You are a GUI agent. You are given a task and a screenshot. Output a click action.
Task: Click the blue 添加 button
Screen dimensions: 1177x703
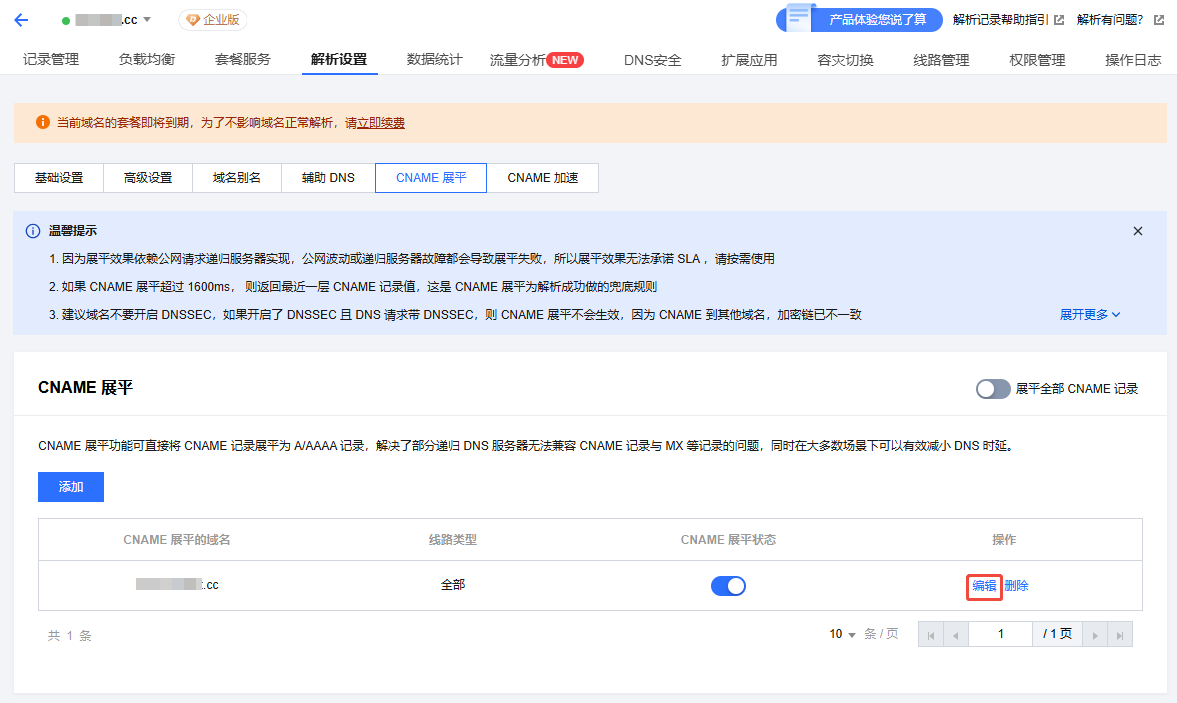(71, 487)
